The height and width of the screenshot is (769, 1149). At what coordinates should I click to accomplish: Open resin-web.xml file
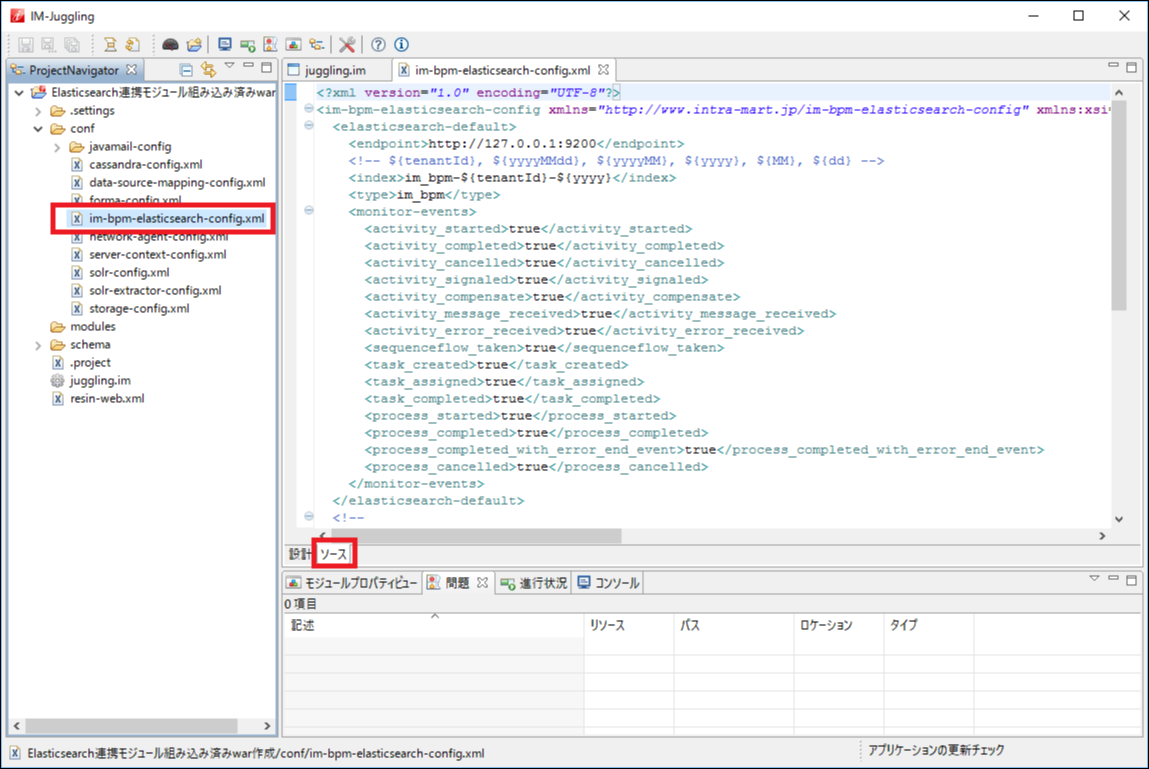click(x=106, y=399)
